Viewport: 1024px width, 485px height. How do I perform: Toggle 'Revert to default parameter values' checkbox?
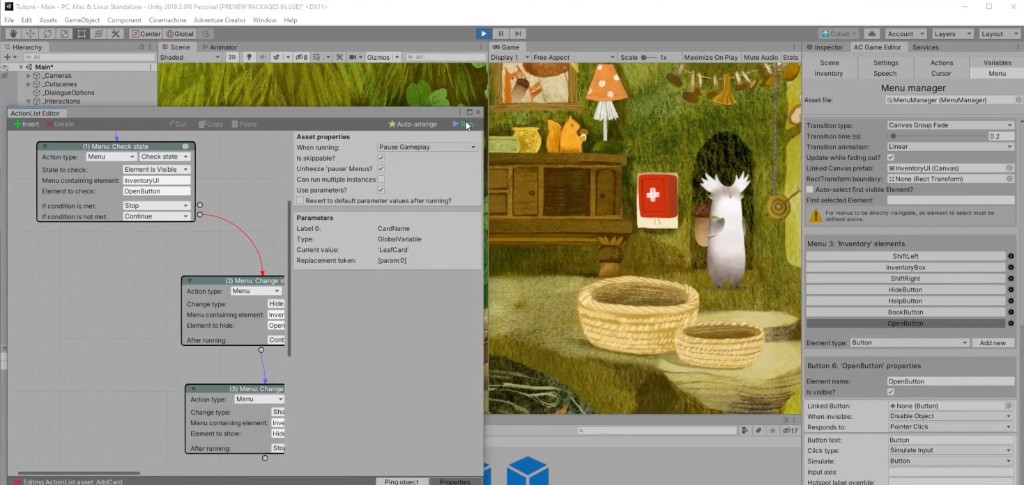point(300,200)
